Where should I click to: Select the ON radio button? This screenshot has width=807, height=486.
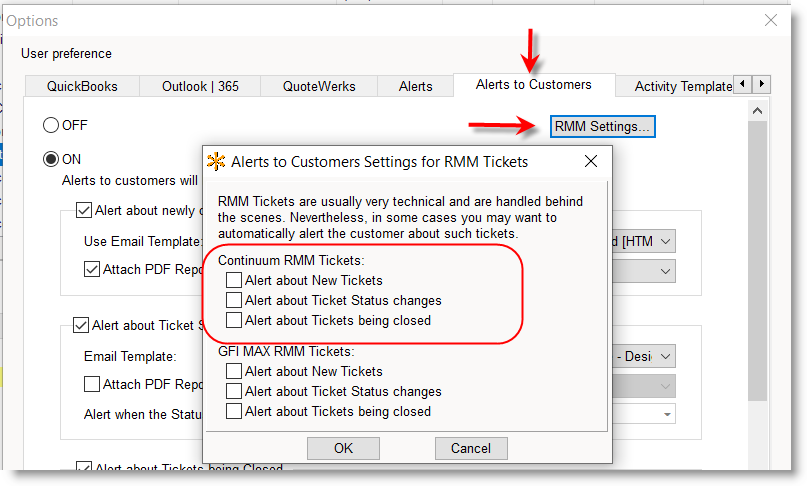51,159
